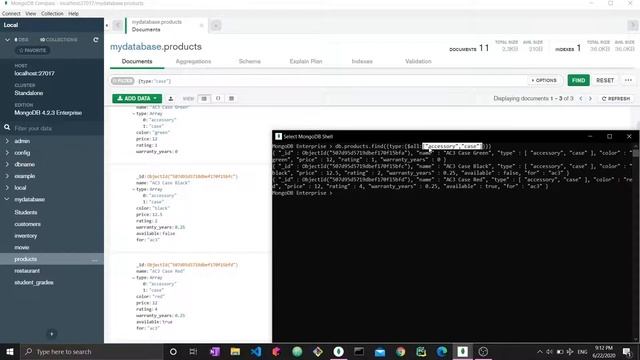Go to previous page of documents
This screenshot has height=360, width=640.
pyautogui.click(x=581, y=98)
